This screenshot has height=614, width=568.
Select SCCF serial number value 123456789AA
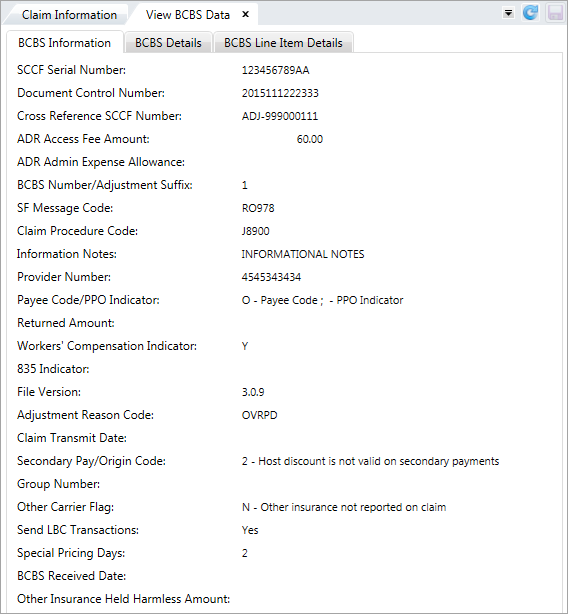[275, 70]
